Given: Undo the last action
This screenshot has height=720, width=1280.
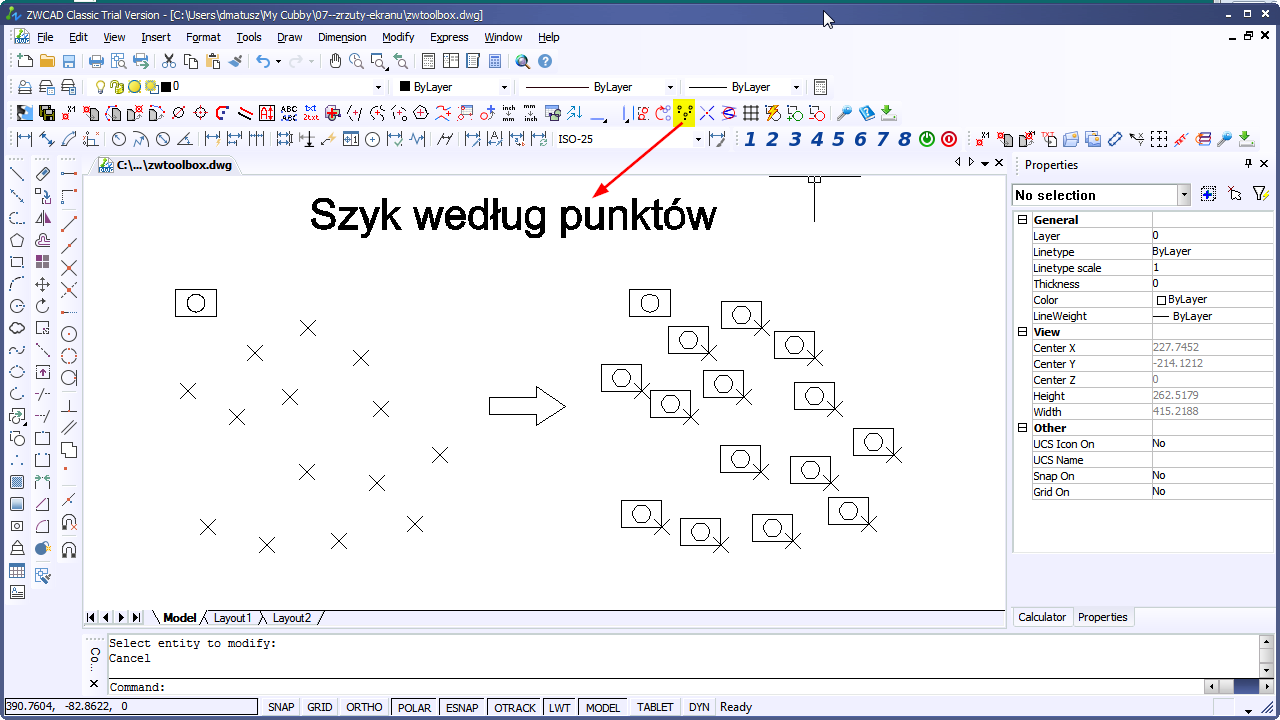Looking at the screenshot, I should pos(262,62).
